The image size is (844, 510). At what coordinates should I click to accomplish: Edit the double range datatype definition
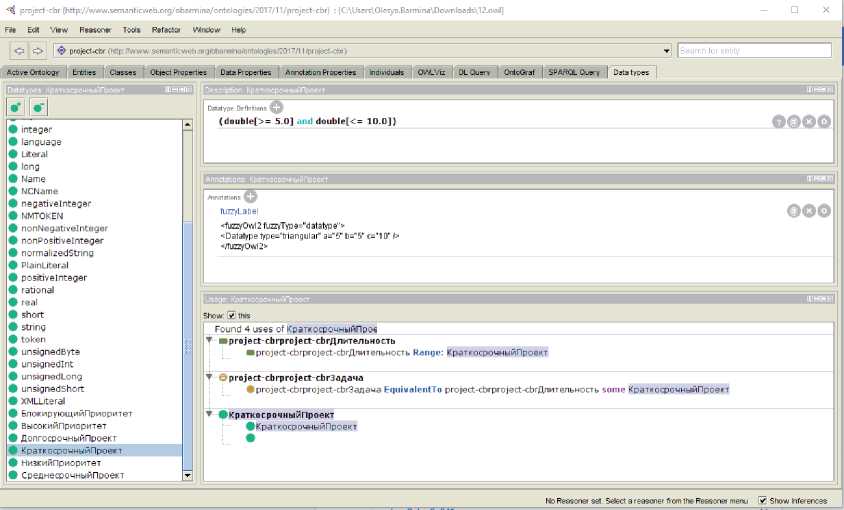(824, 122)
